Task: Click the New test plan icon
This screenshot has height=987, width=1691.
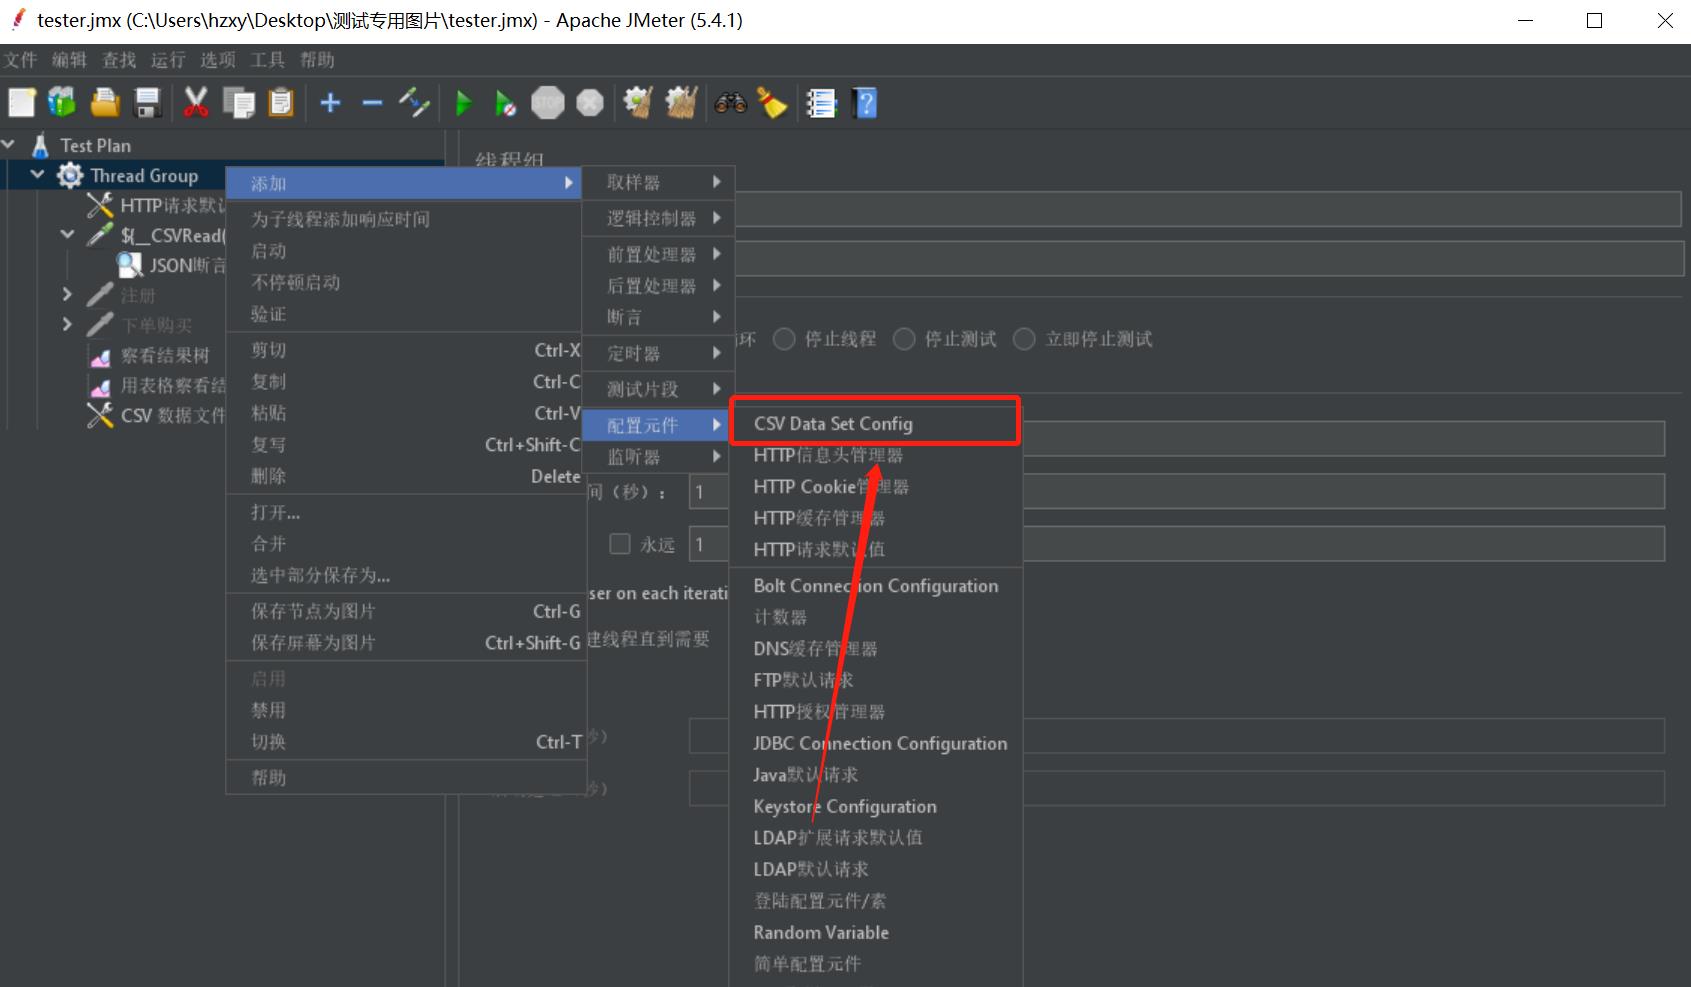Action: pyautogui.click(x=22, y=102)
